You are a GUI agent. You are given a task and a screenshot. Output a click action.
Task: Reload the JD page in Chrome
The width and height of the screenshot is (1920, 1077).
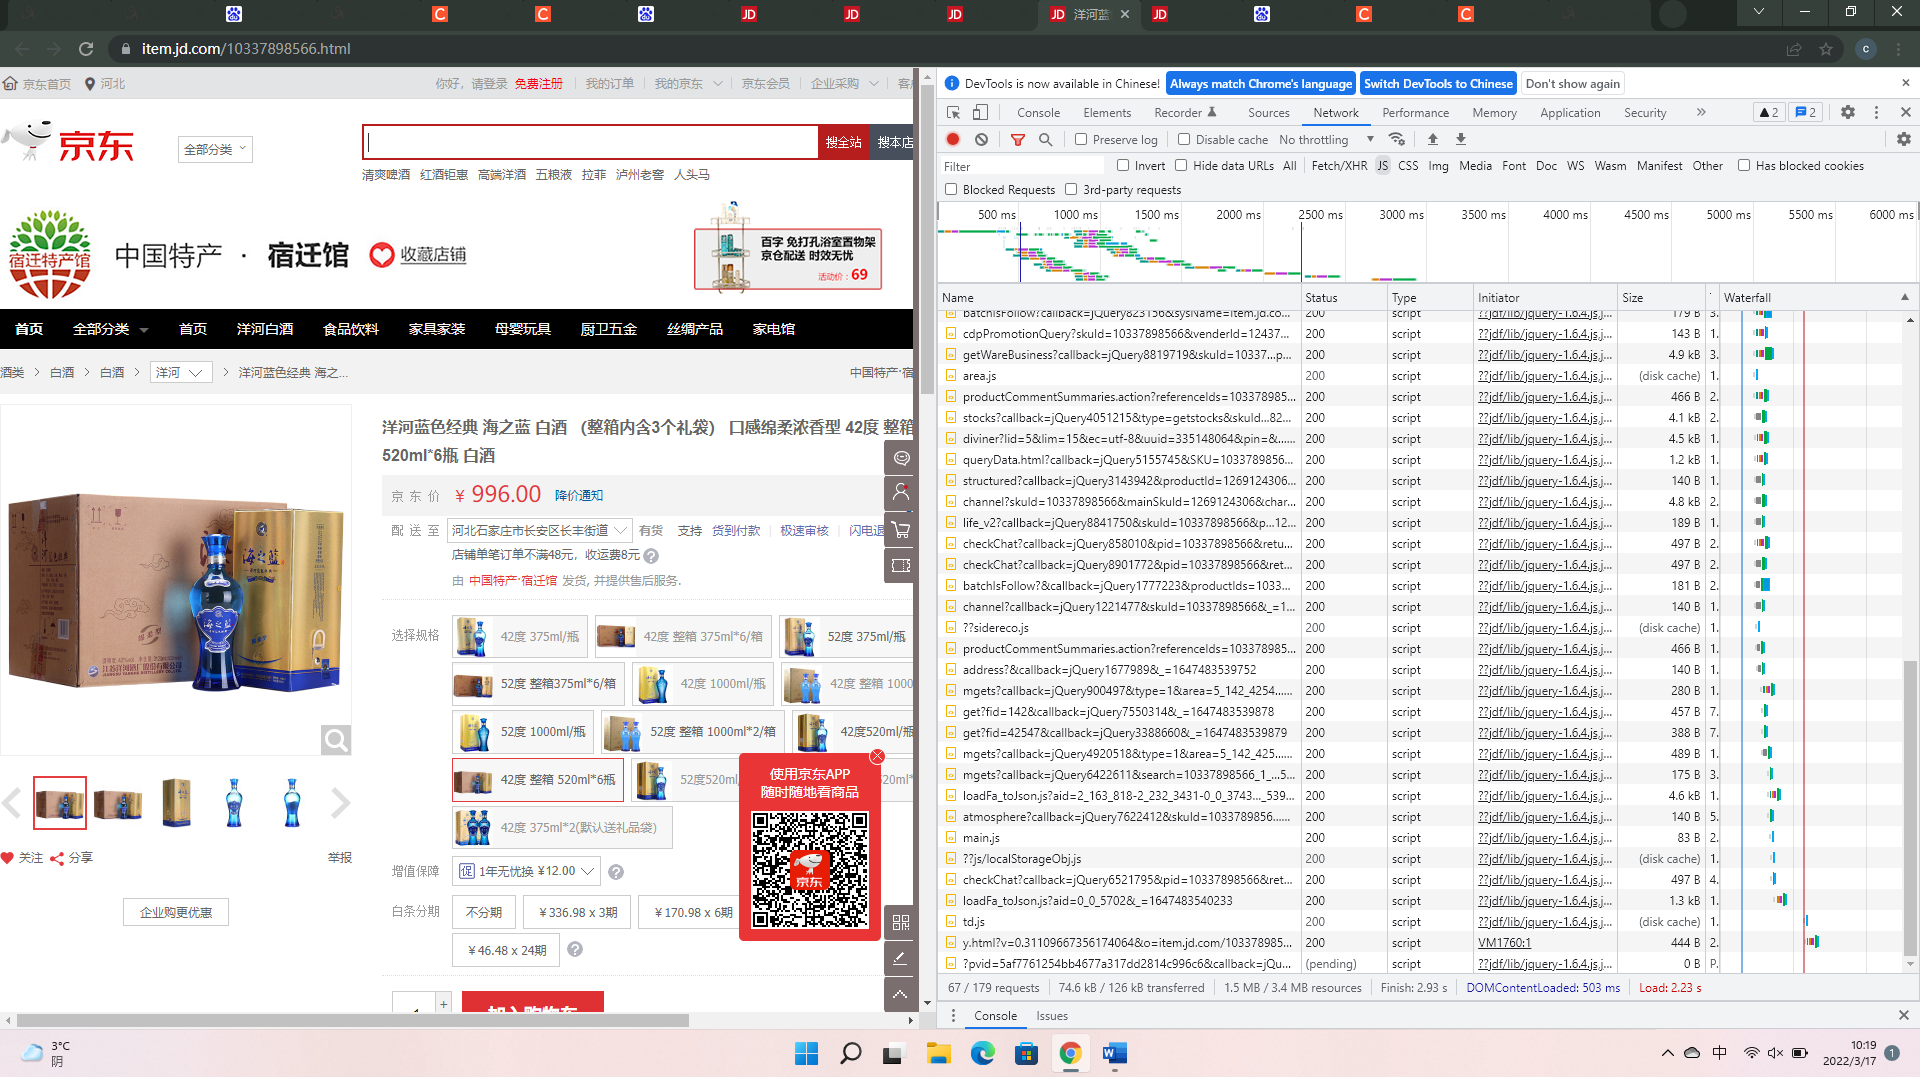[x=86, y=49]
